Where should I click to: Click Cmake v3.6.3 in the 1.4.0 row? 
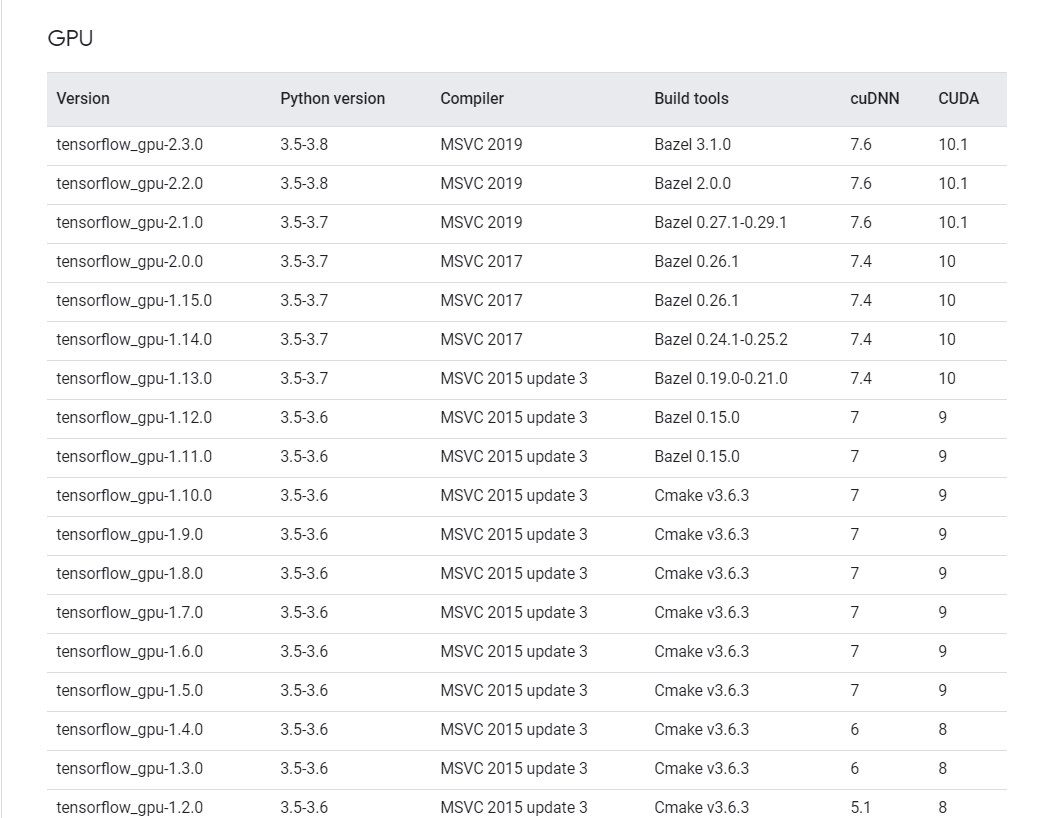701,729
